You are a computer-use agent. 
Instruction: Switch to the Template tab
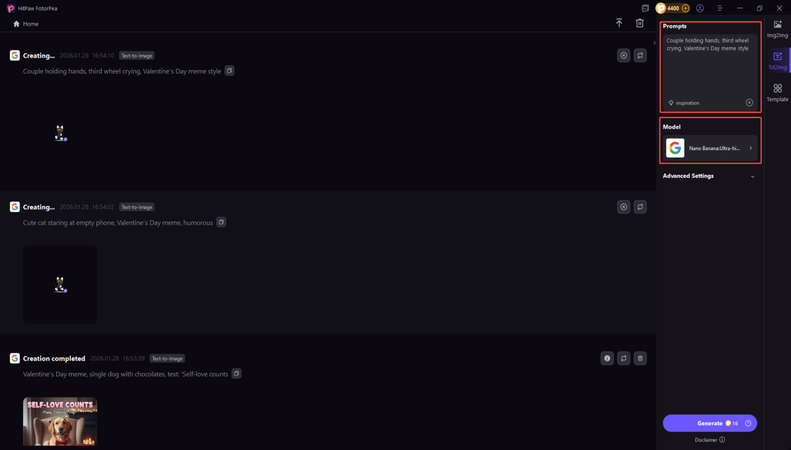tap(777, 92)
